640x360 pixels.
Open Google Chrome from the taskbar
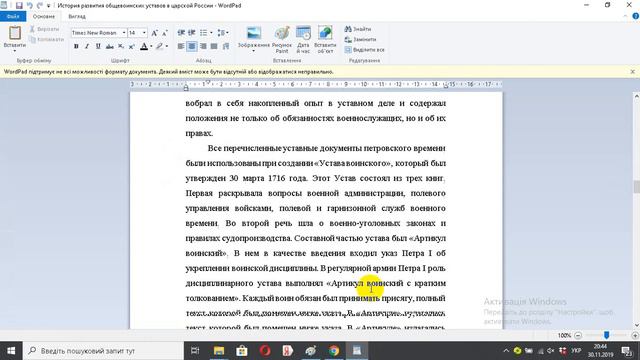tap(334, 351)
